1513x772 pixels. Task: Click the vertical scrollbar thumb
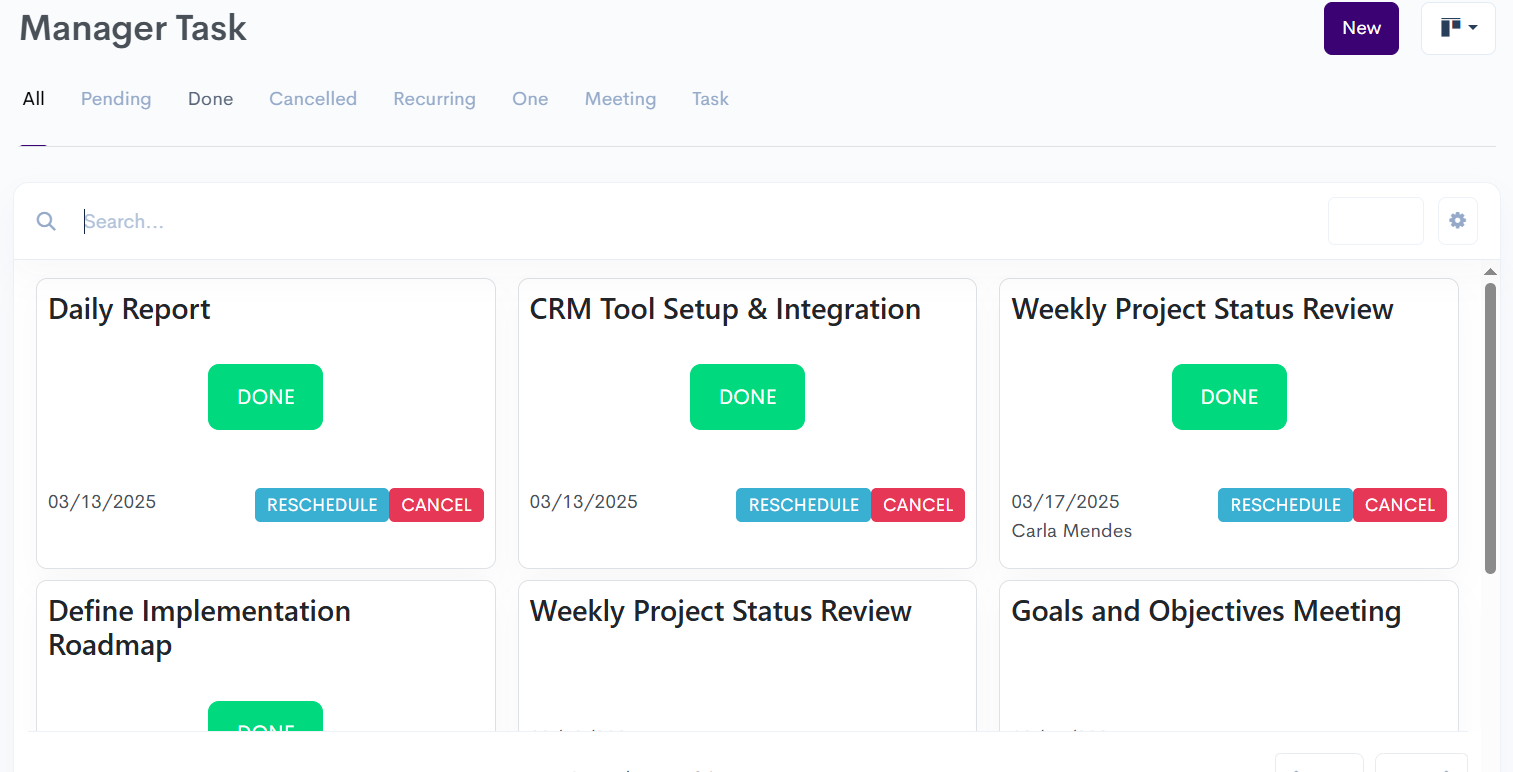(x=1490, y=428)
